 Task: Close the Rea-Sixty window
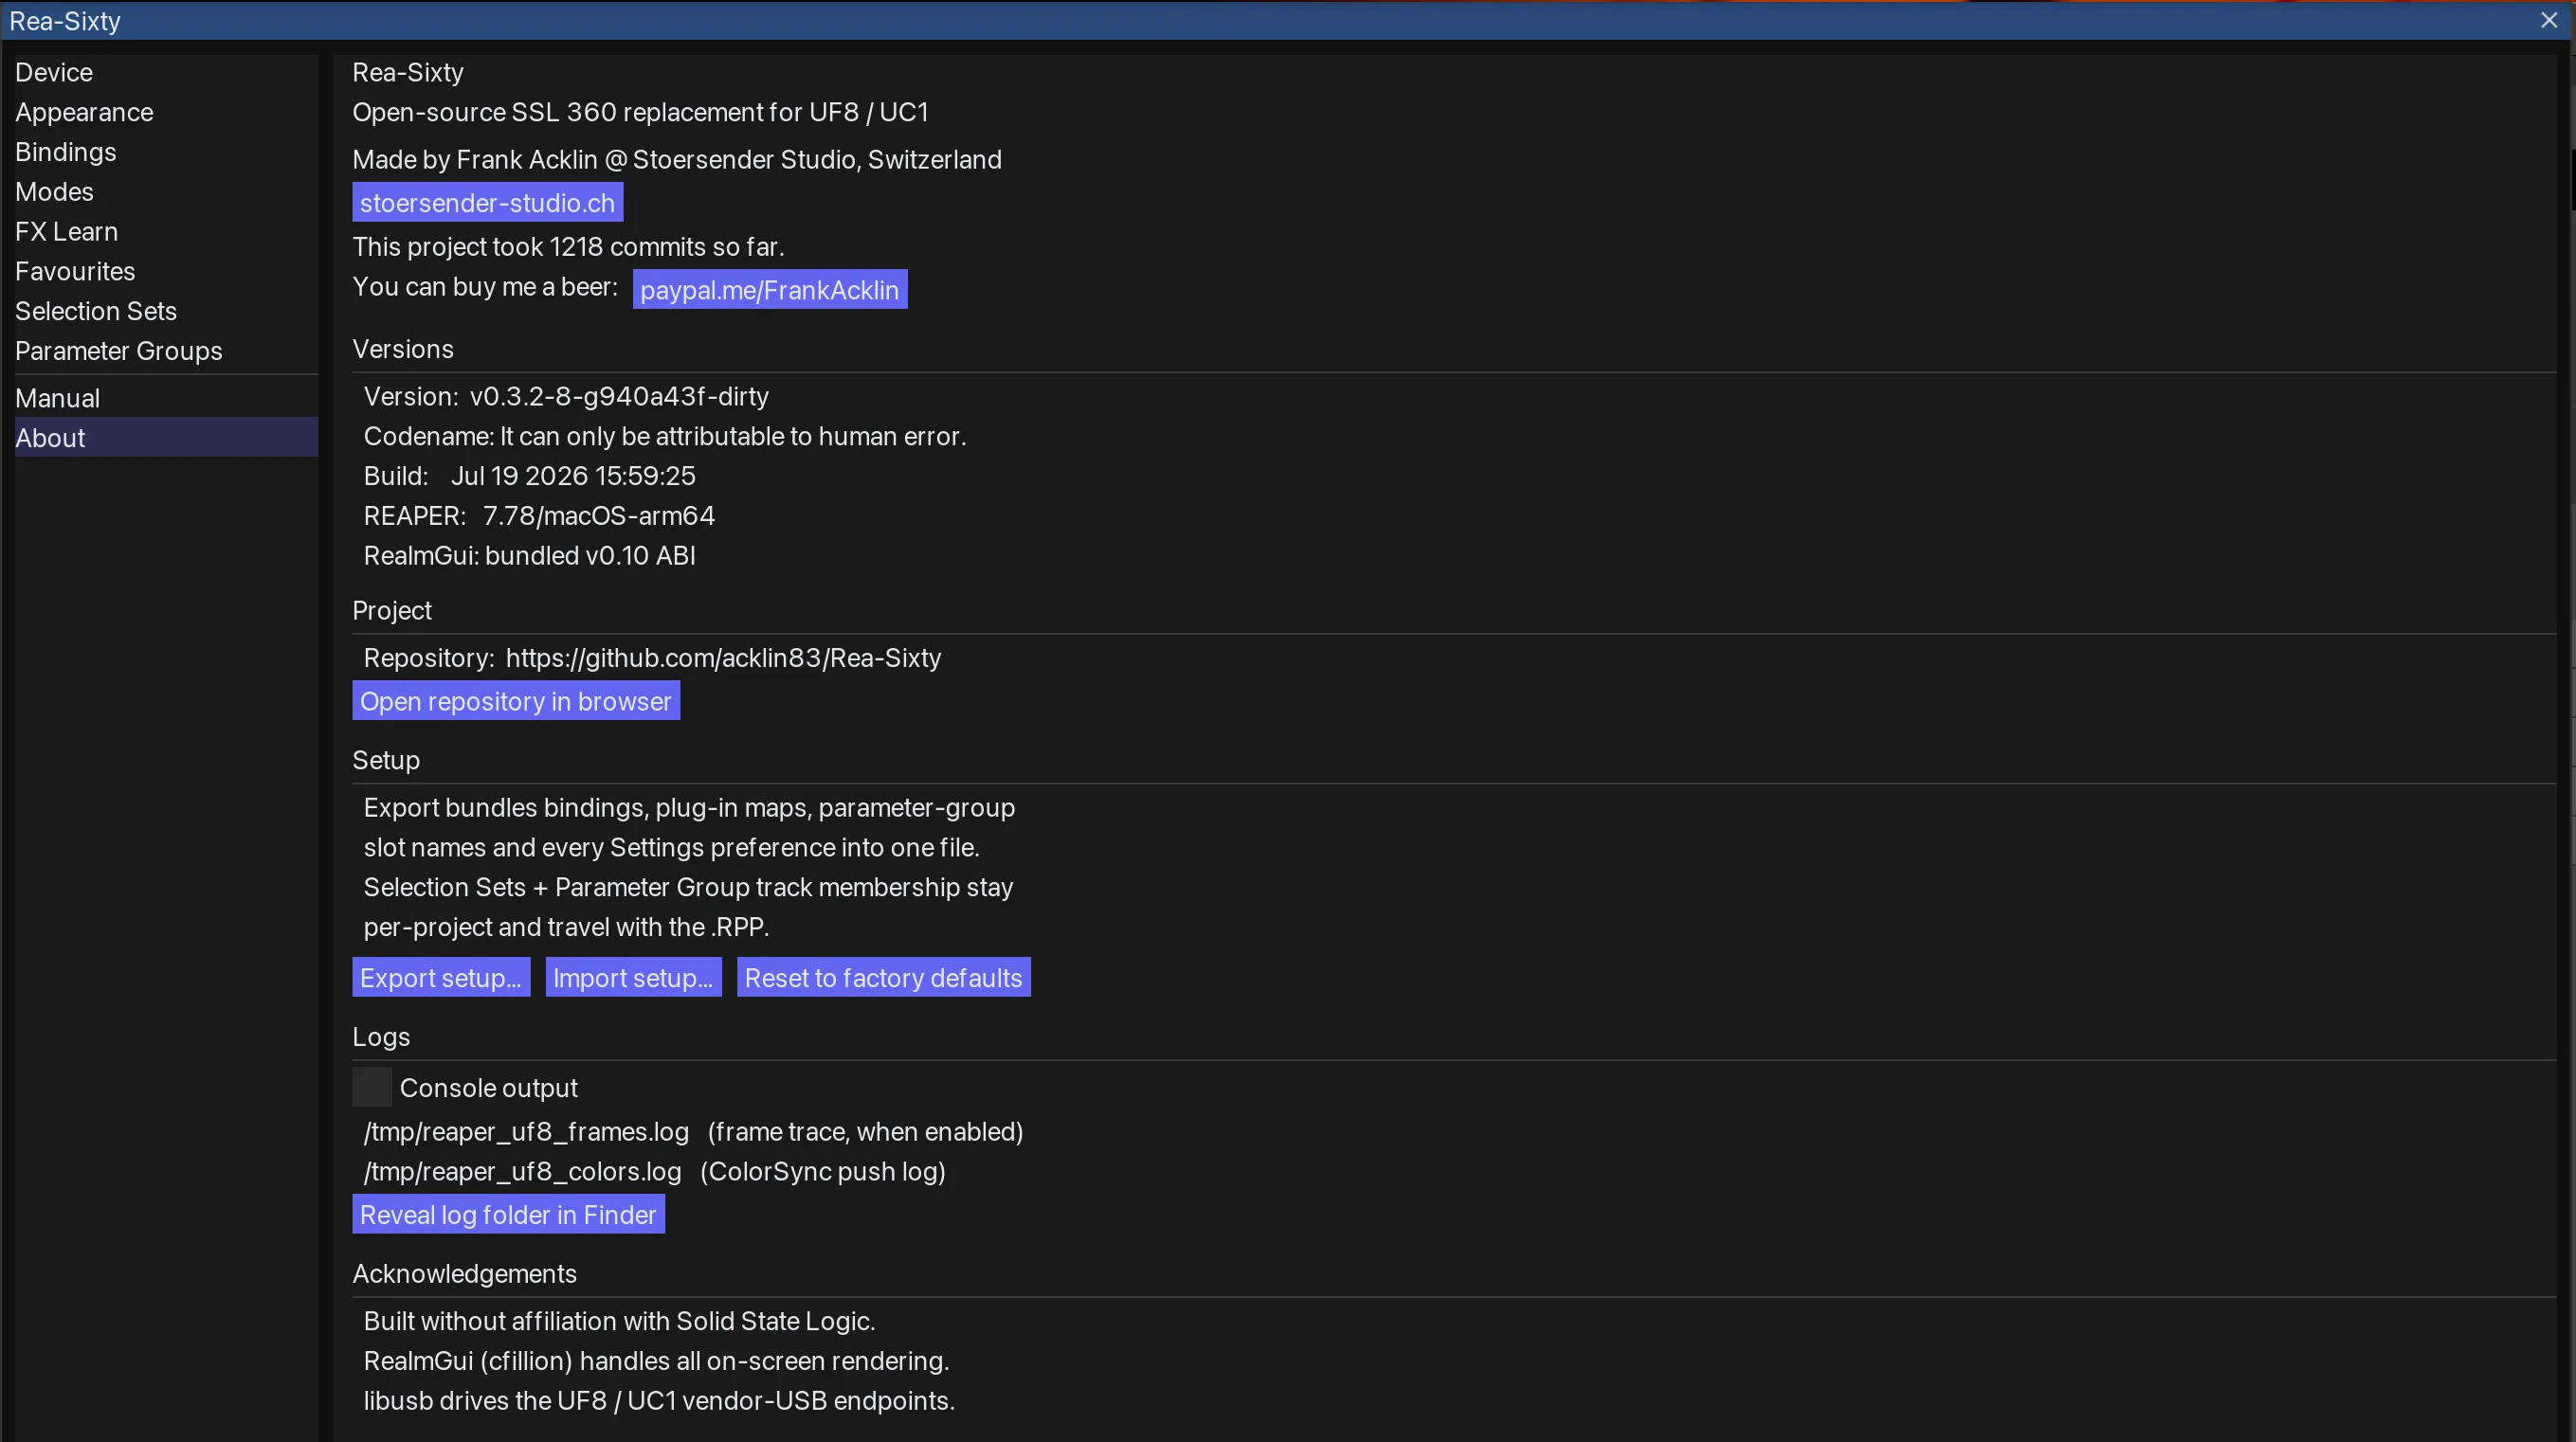[x=2548, y=20]
